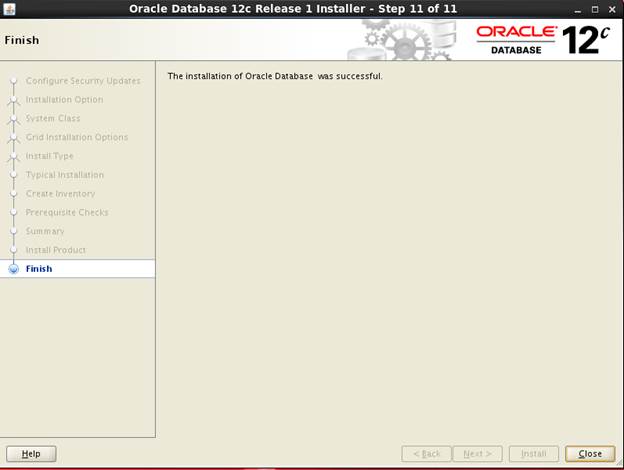Screen dimensions: 624x470
Task: Click the Finish page heading
Action: point(22,40)
